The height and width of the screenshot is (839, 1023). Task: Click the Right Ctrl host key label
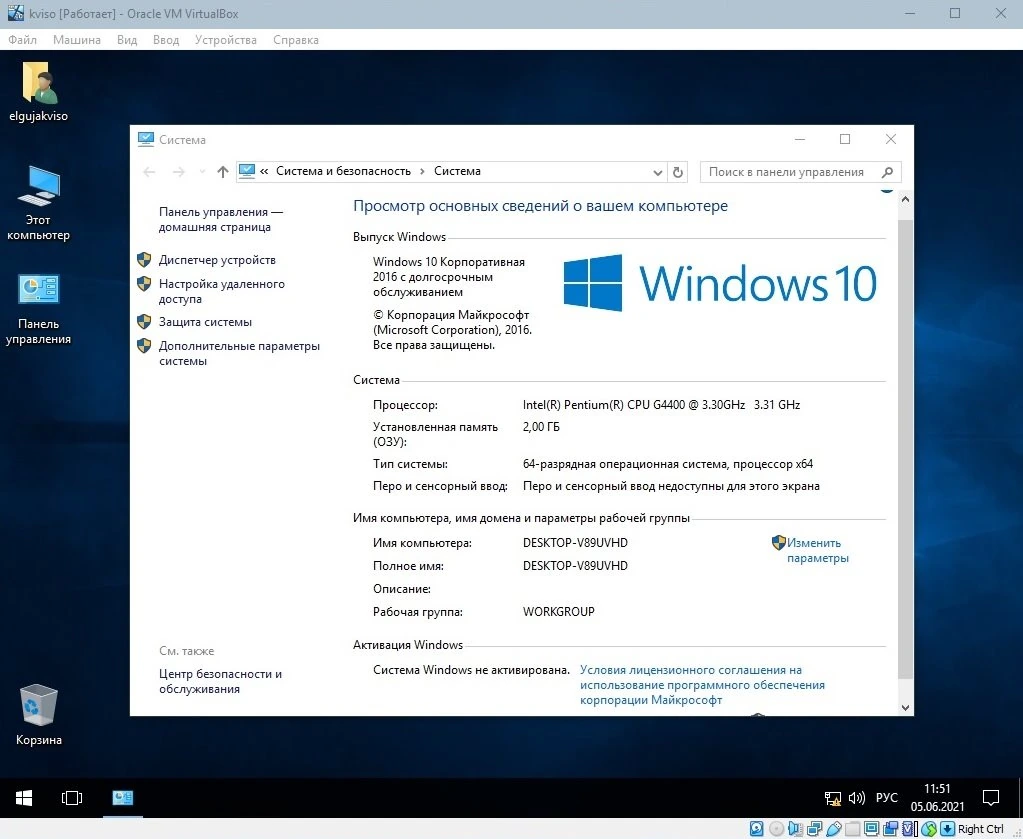[981, 829]
